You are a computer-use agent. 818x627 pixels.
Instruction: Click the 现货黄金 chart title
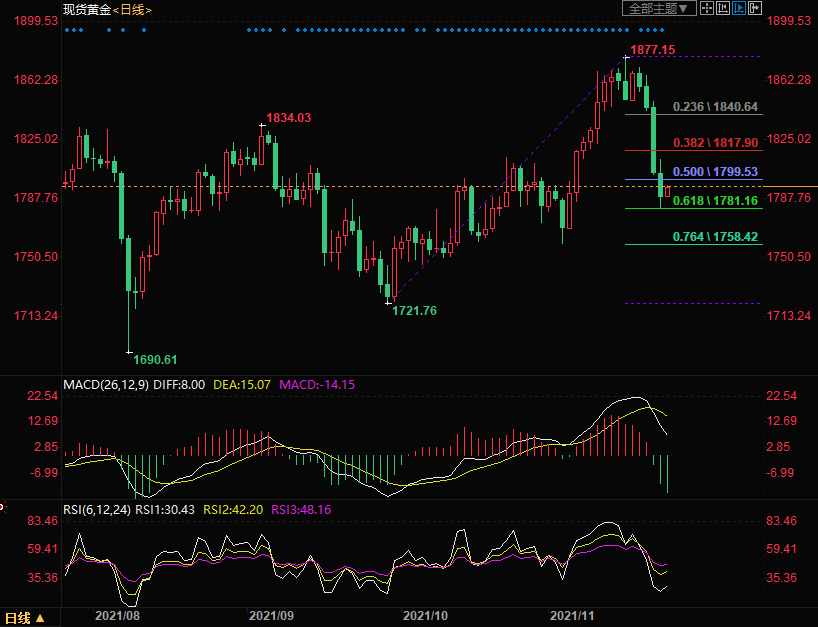pos(85,9)
